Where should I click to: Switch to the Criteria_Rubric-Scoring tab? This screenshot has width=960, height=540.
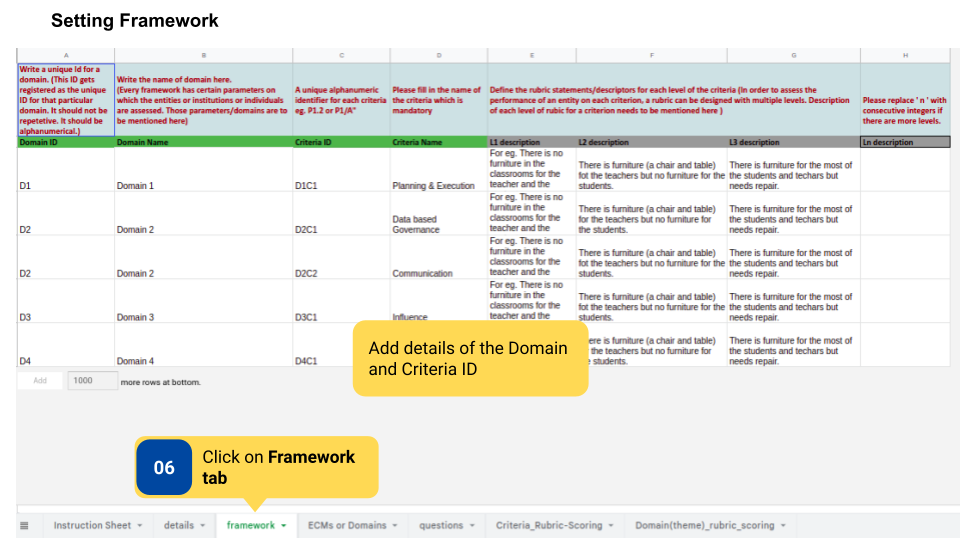point(549,525)
